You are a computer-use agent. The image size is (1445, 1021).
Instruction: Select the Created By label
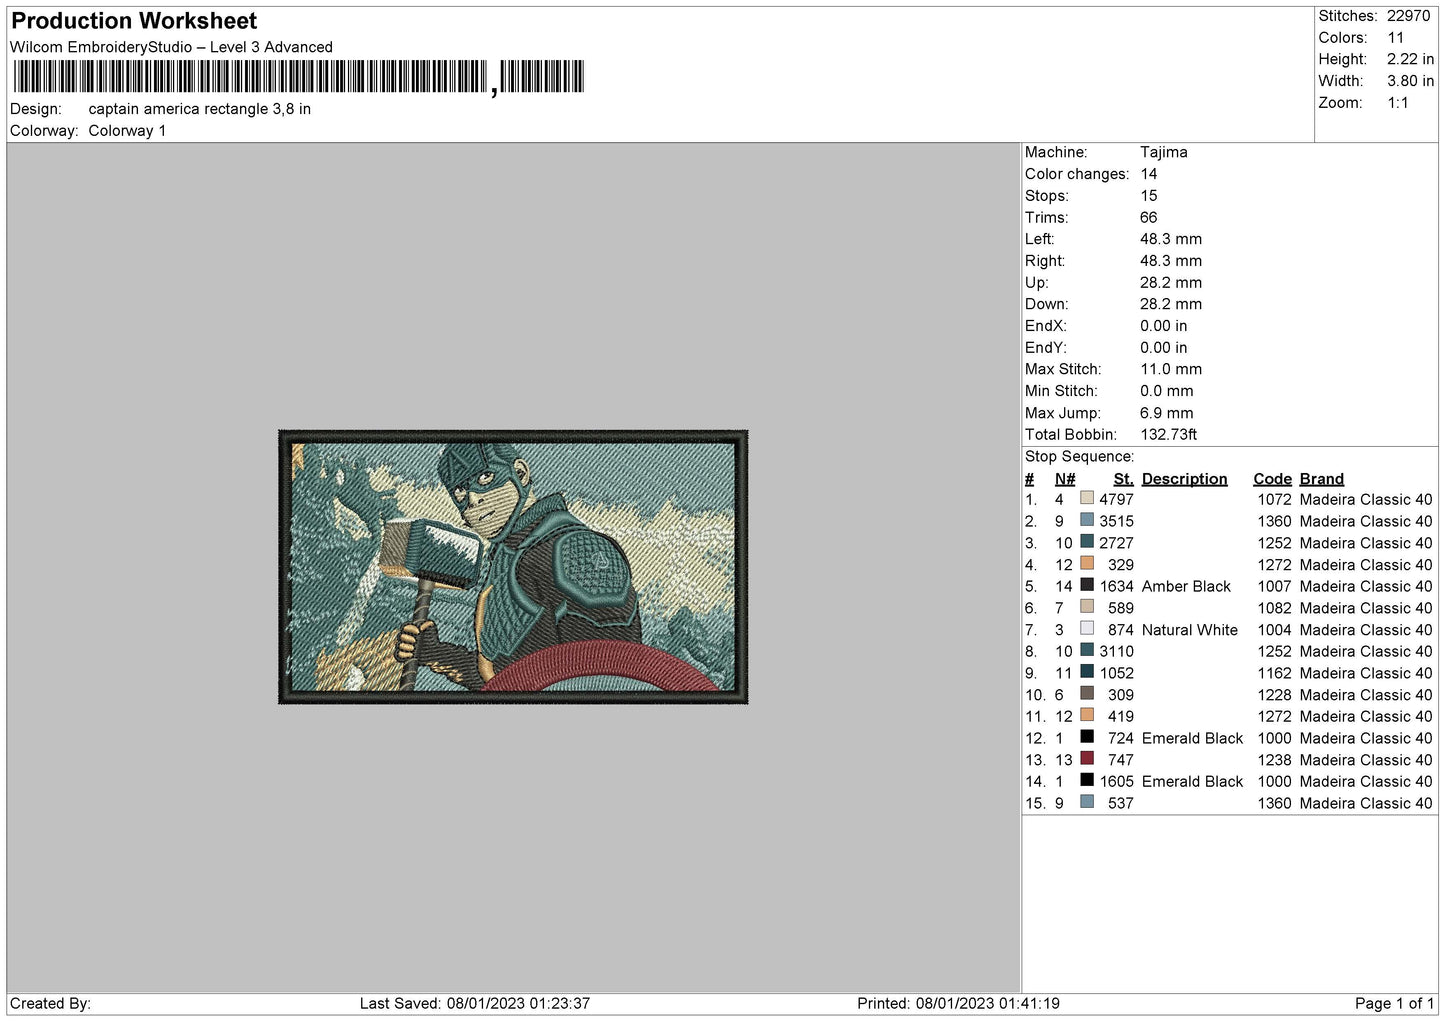coord(50,1003)
